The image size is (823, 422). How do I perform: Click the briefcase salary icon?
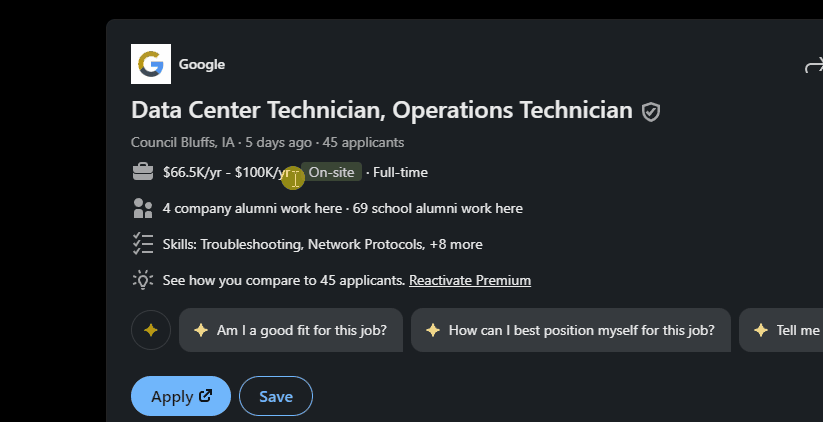tap(142, 172)
